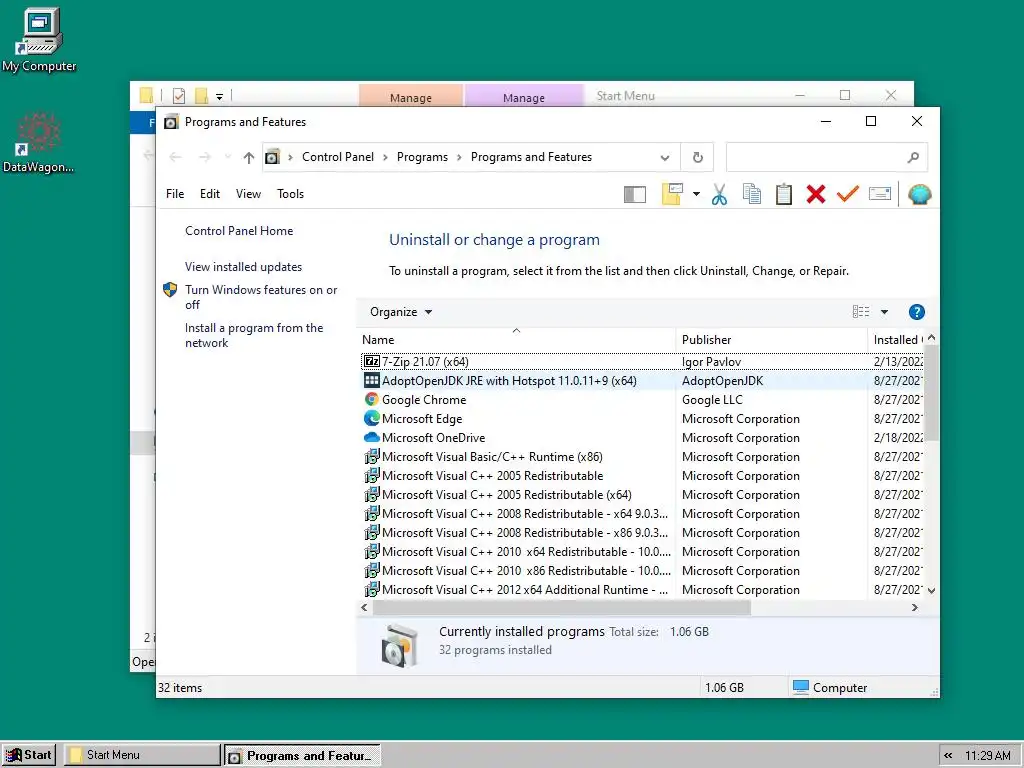Sort by the Installed On column header
Image resolution: width=1024 pixels, height=768 pixels.
(896, 340)
